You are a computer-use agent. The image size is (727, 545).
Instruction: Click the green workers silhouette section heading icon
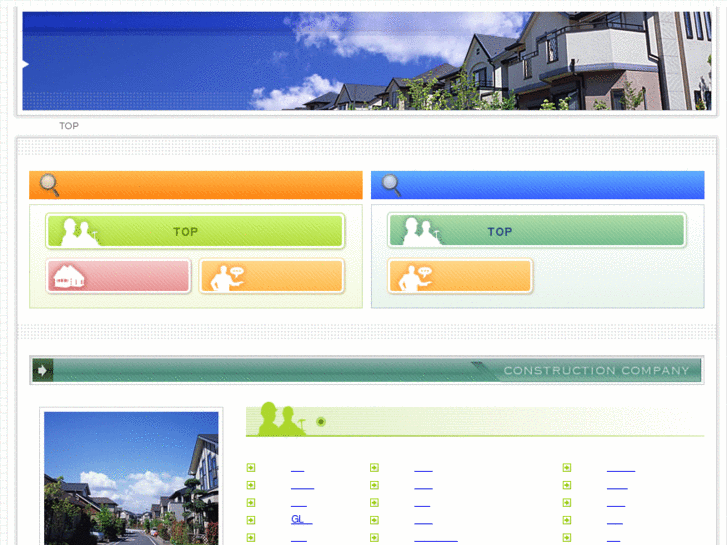(x=281, y=419)
